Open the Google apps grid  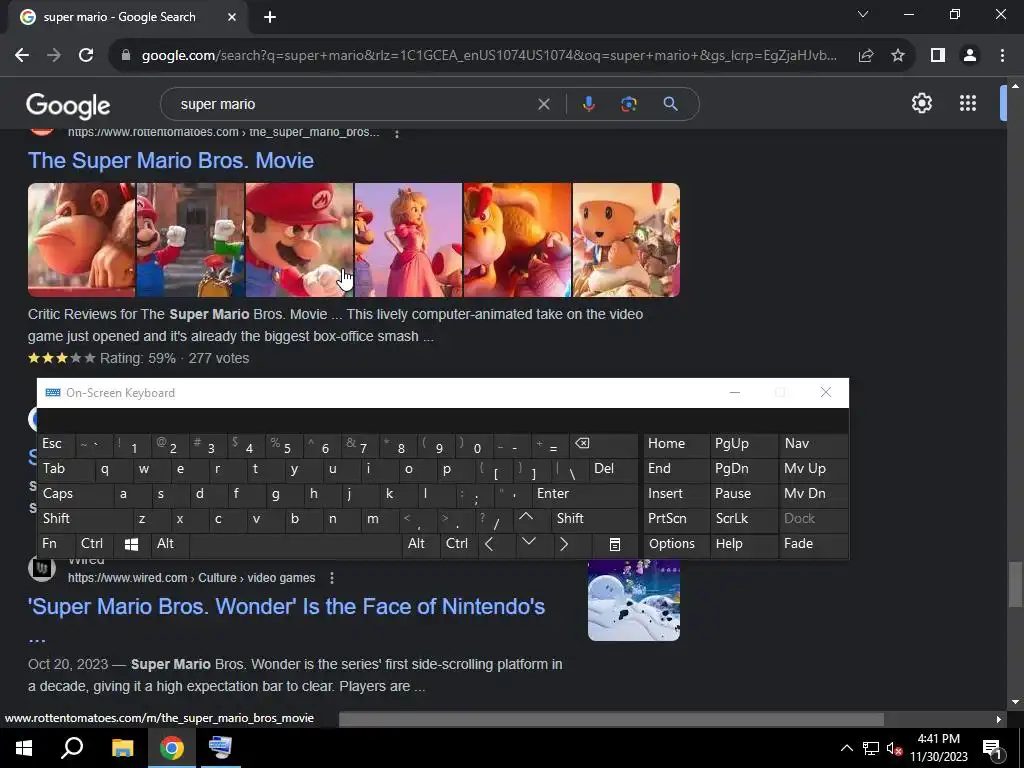coord(968,103)
